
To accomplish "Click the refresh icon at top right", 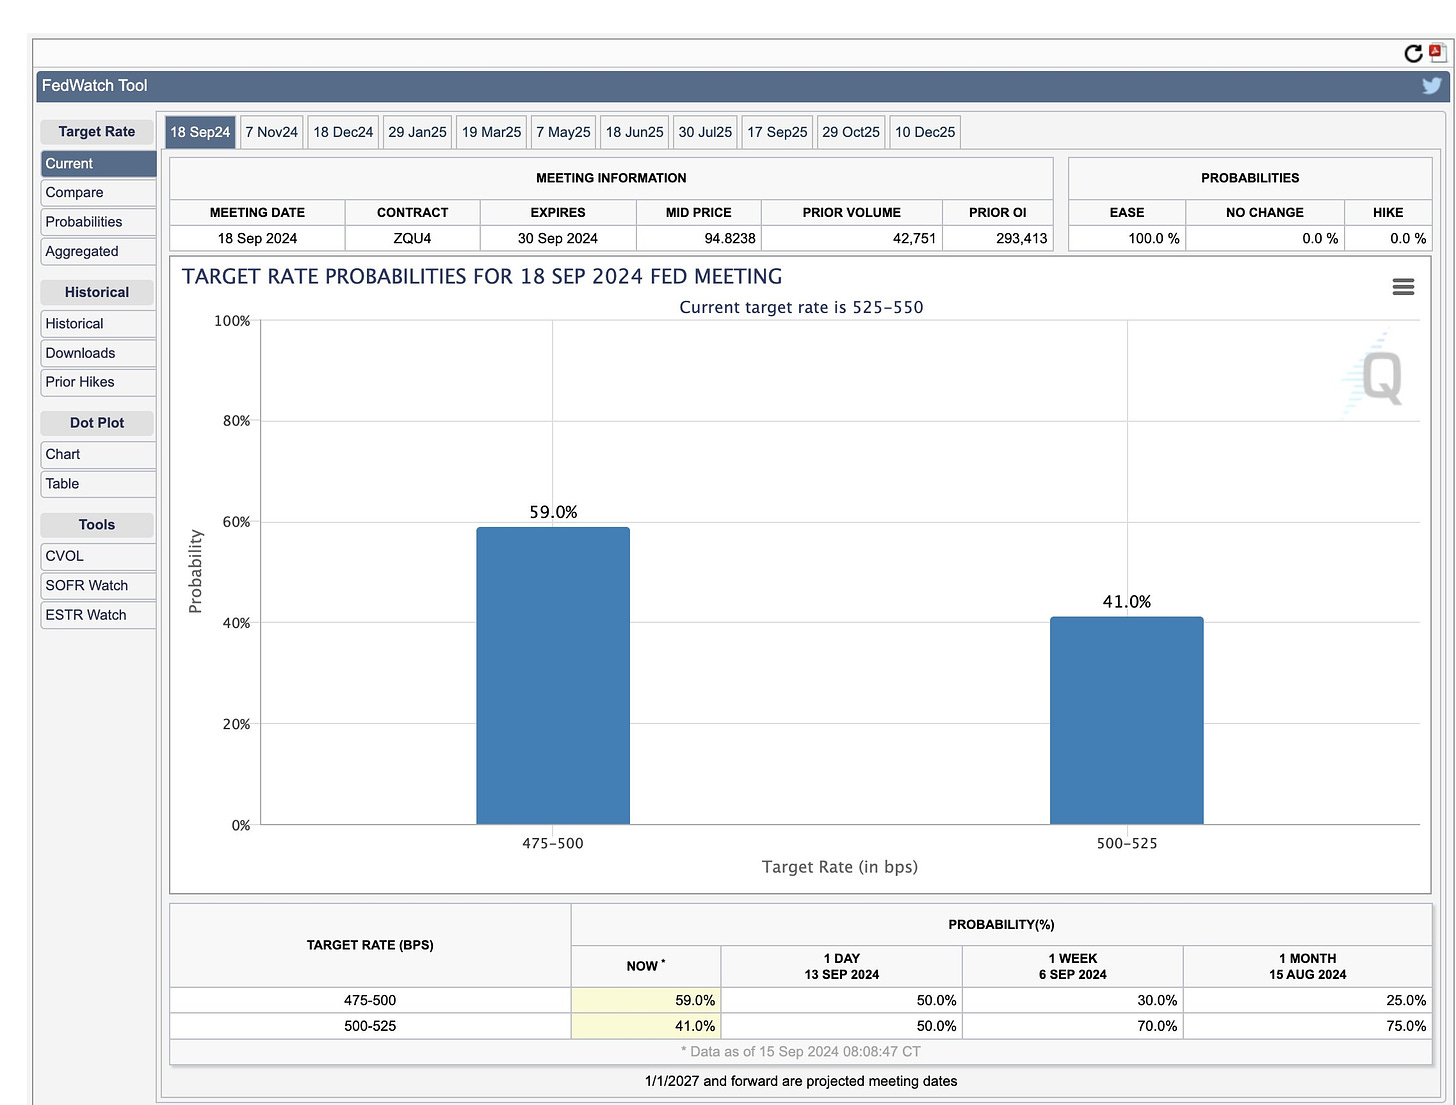I will [1413, 53].
